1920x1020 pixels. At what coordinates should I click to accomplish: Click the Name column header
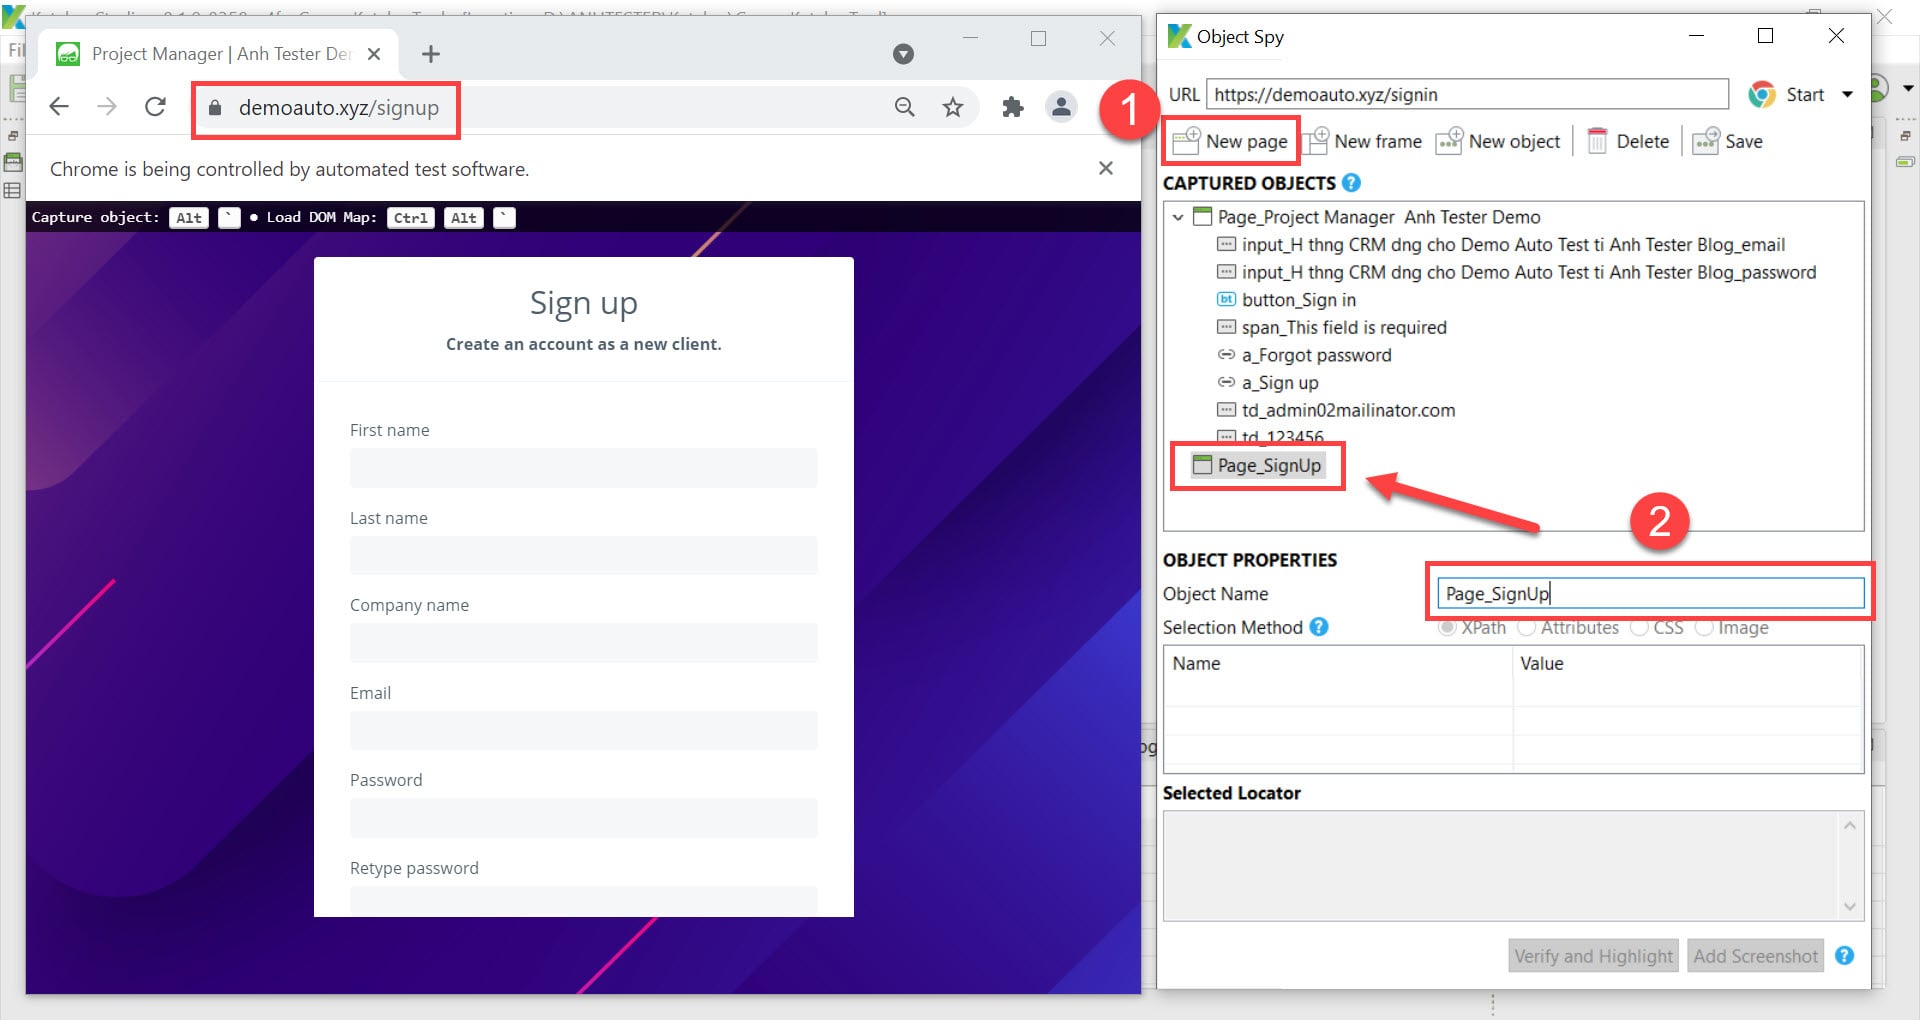[x=1338, y=663]
